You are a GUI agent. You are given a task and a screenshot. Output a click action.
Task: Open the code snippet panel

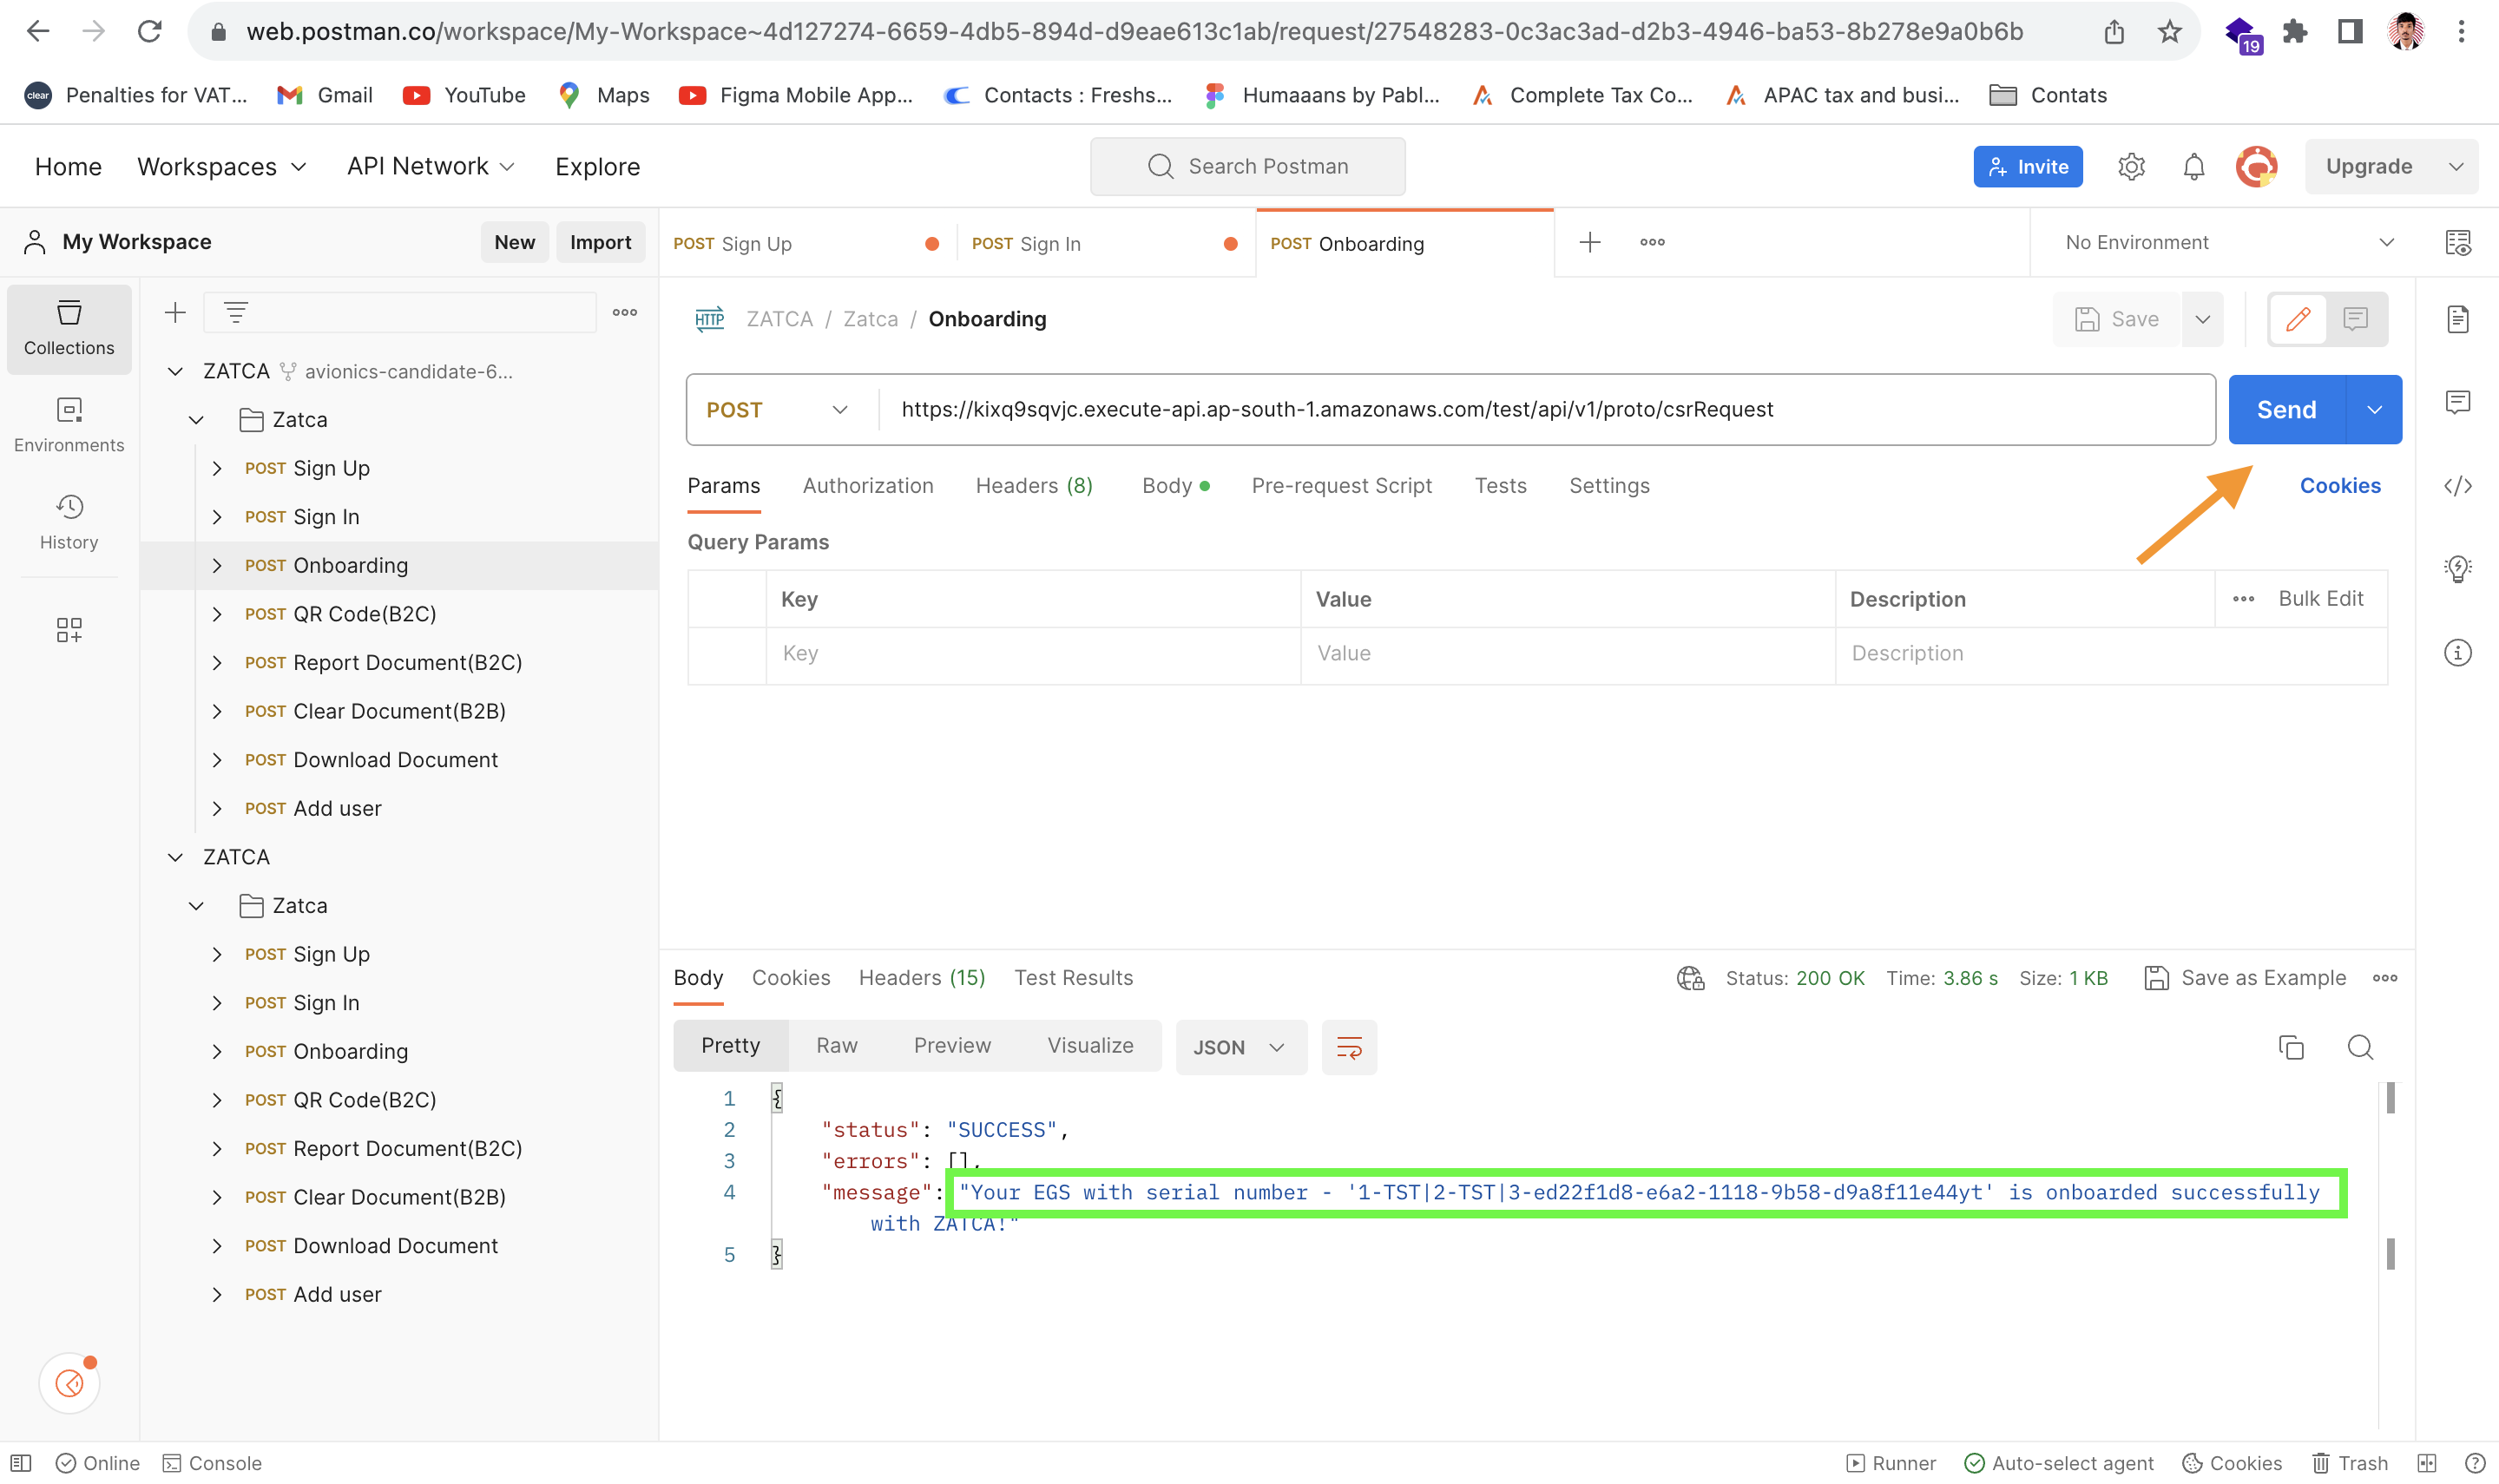click(2459, 486)
